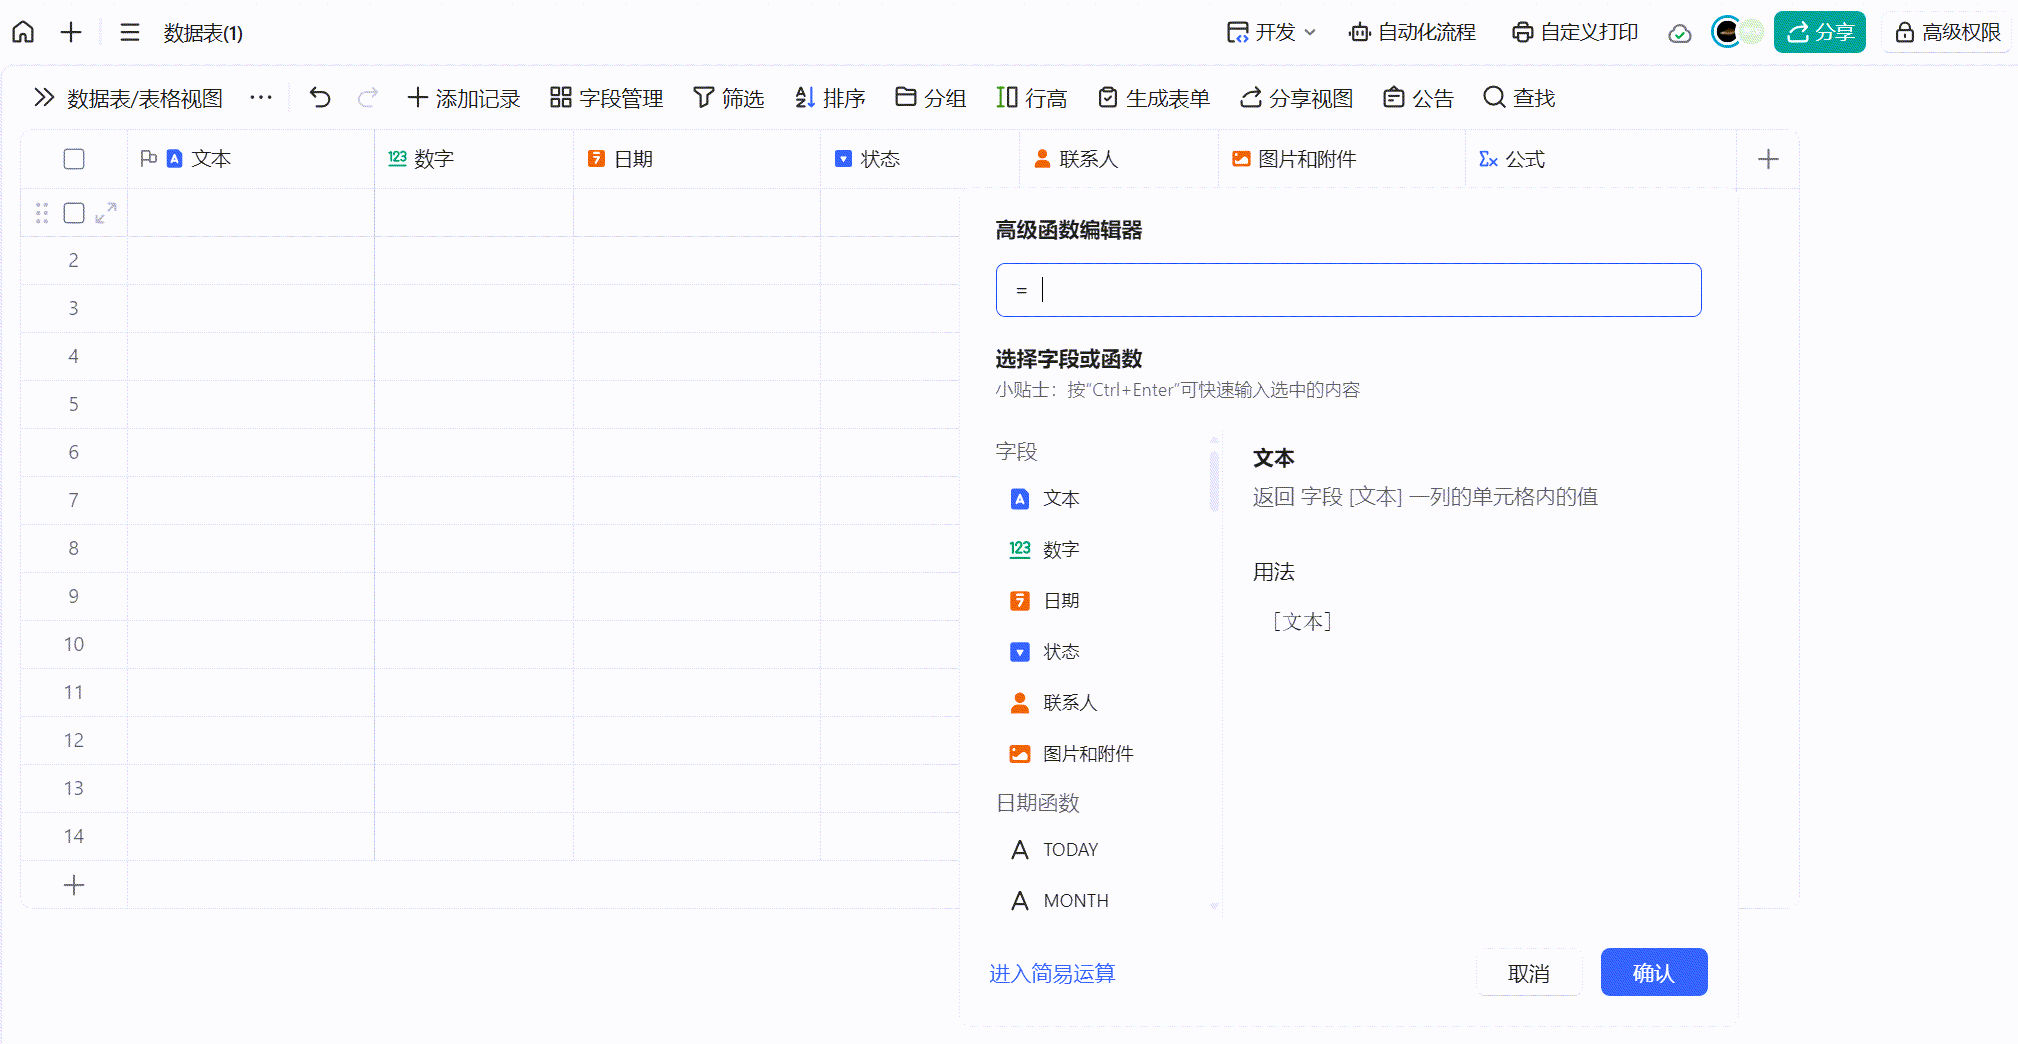
Task: Go to the home icon
Action: 23,32
